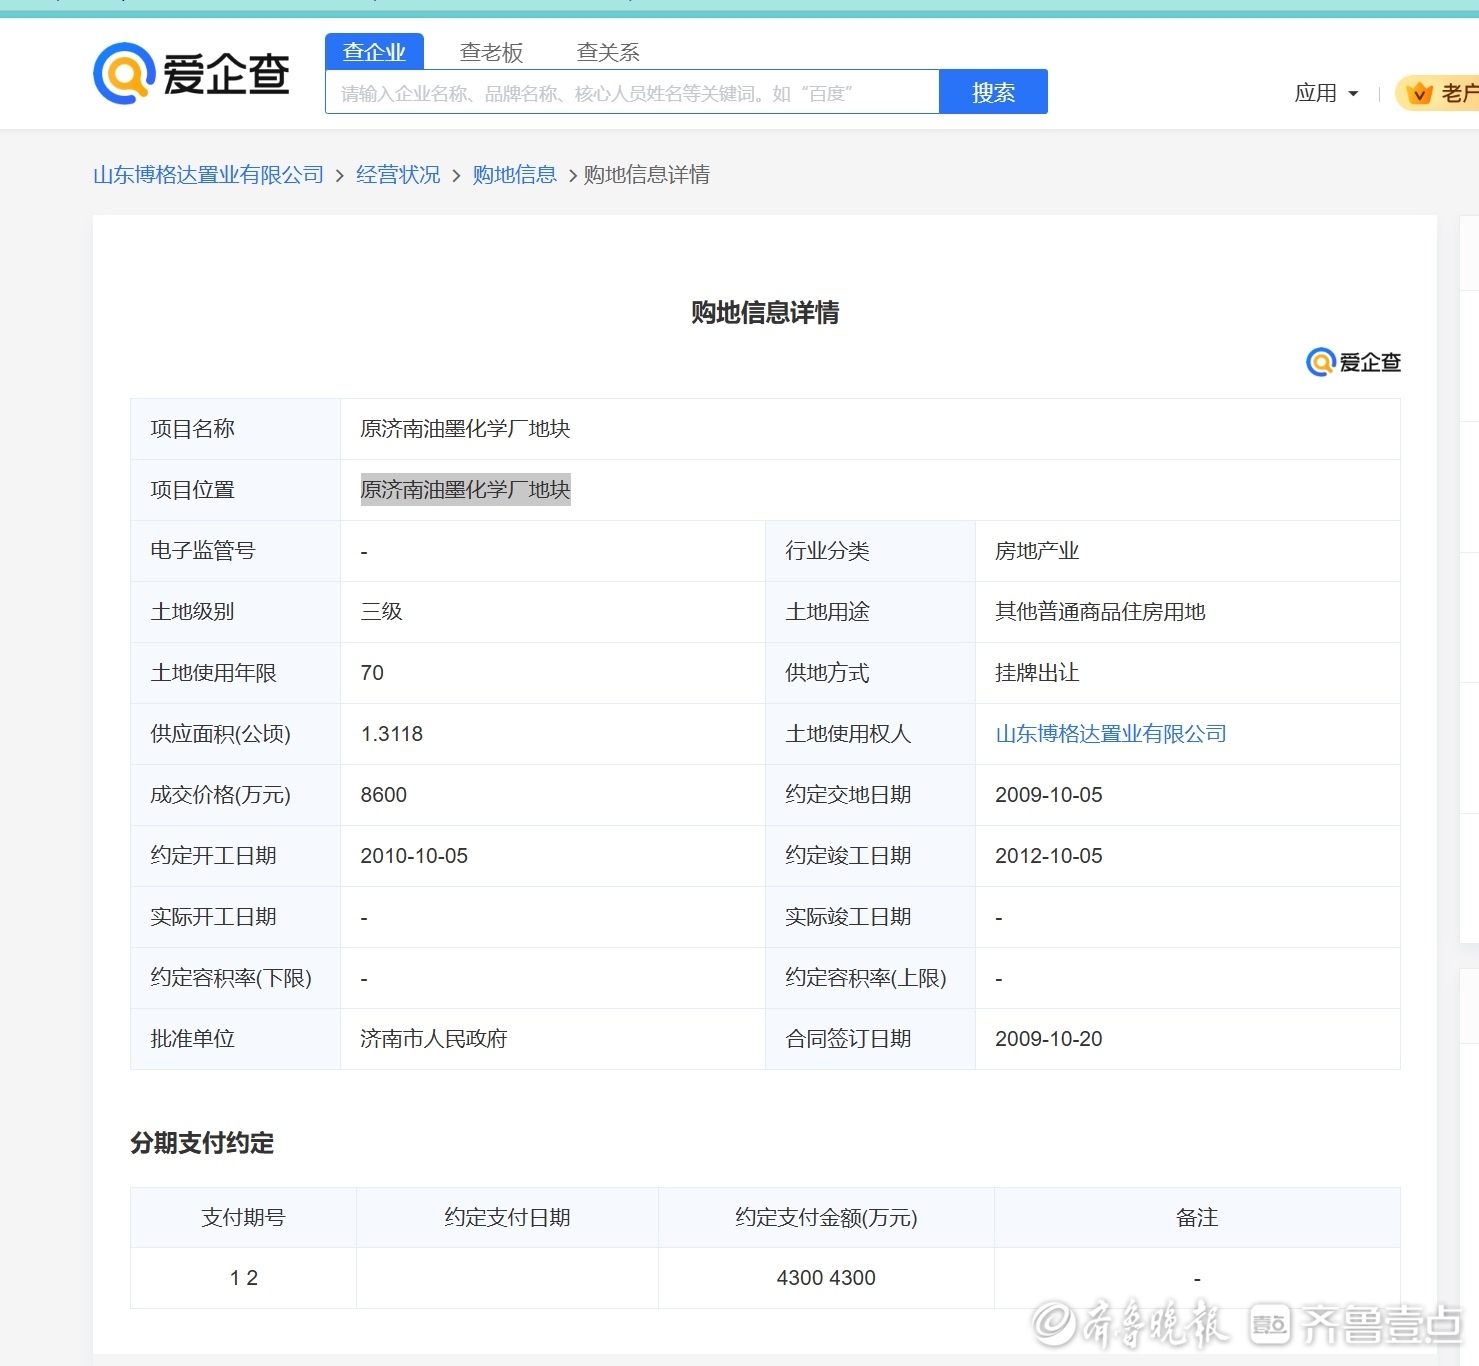
Task: Click 土地级别 value 三级
Action: tap(381, 612)
